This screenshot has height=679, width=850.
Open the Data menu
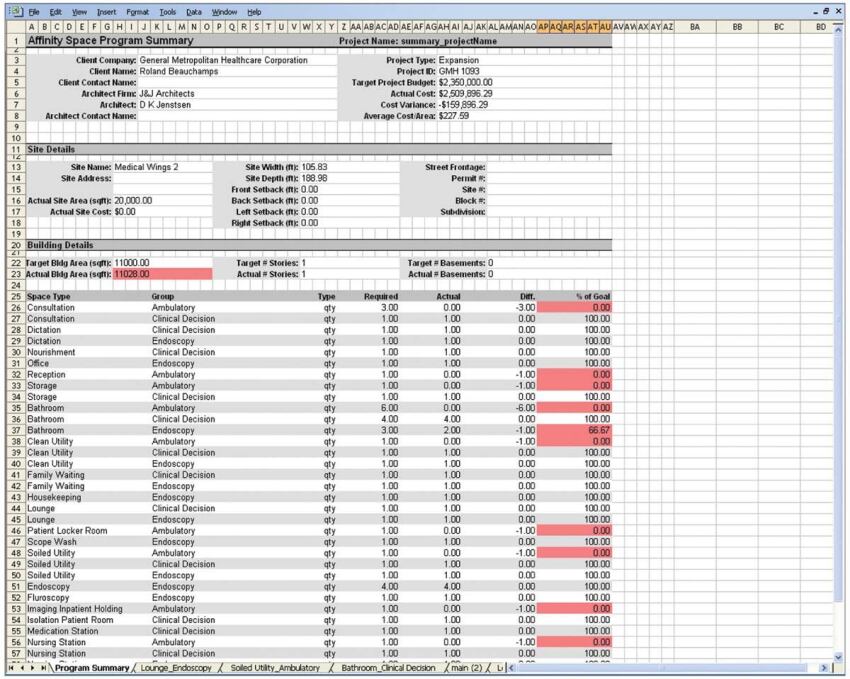point(194,12)
